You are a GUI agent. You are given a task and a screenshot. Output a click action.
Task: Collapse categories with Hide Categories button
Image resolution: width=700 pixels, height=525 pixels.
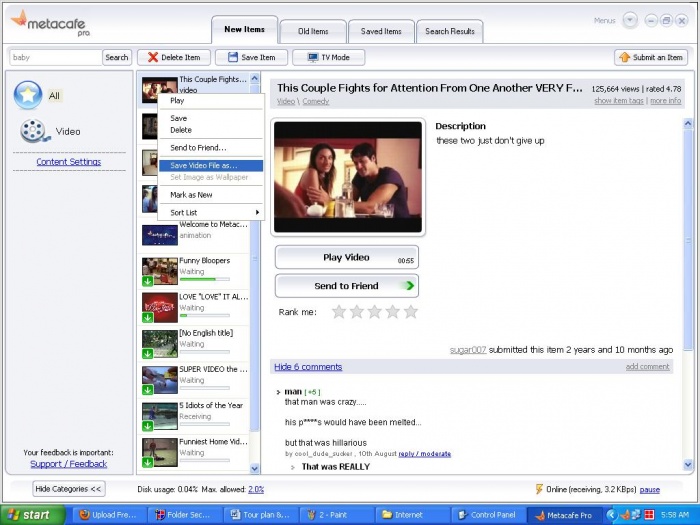(68, 489)
